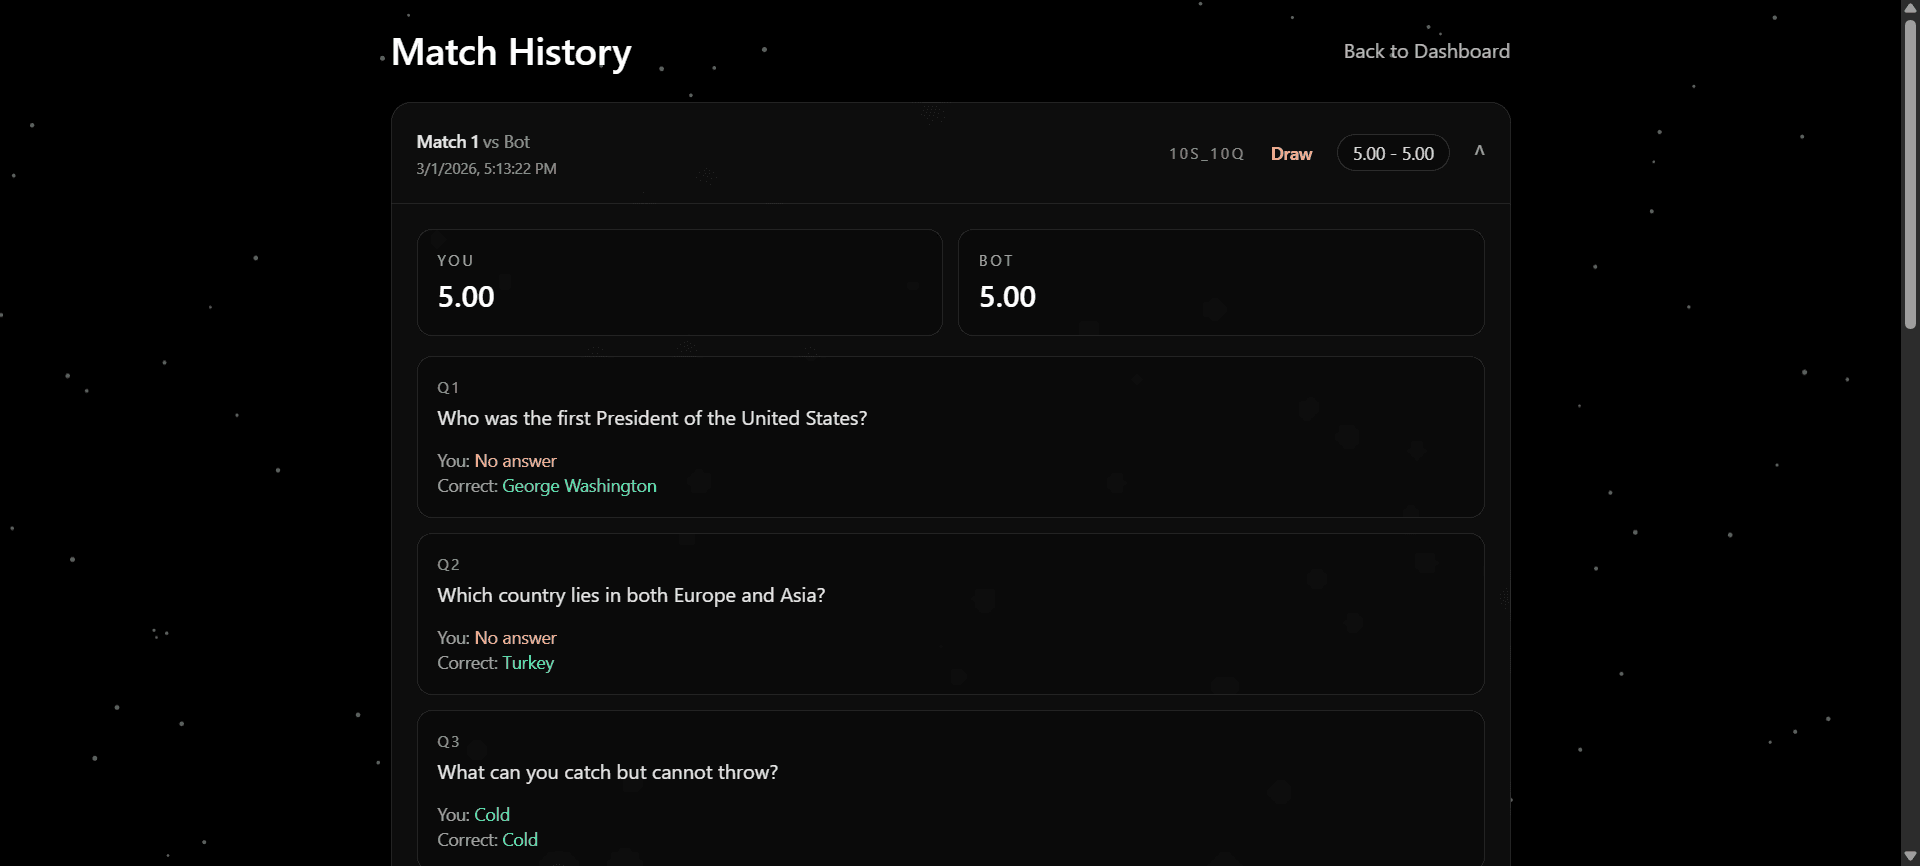Click the 5.00 - 5.00 score pill
Image resolution: width=1920 pixels, height=866 pixels.
1392,153
